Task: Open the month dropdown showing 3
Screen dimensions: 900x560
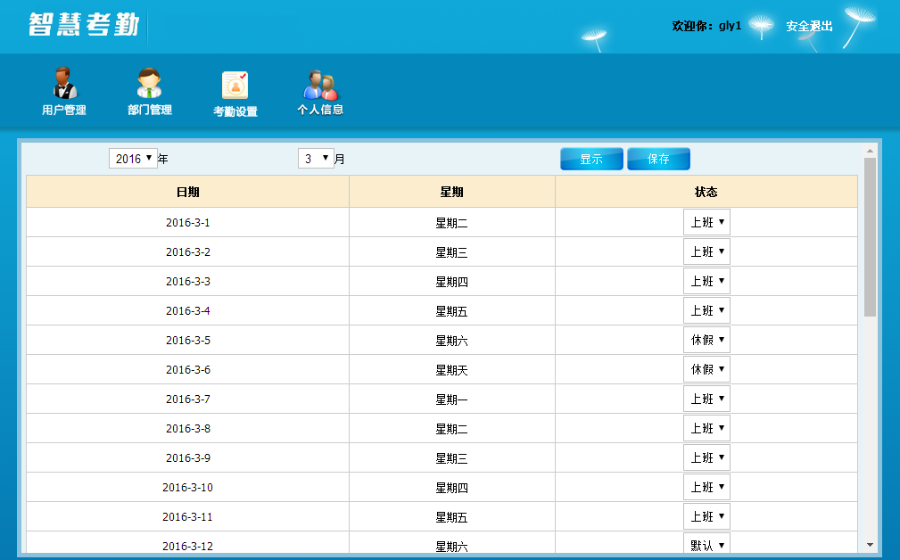Action: tap(316, 158)
